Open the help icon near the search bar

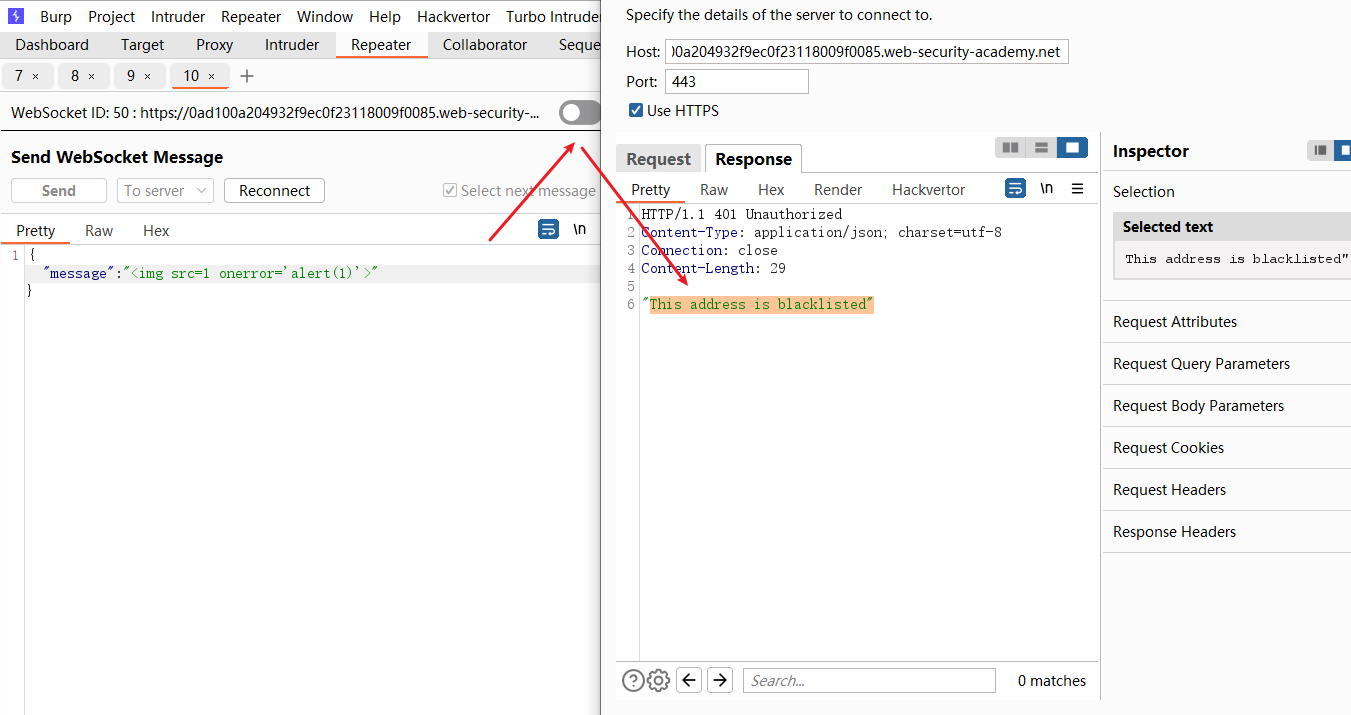[633, 680]
